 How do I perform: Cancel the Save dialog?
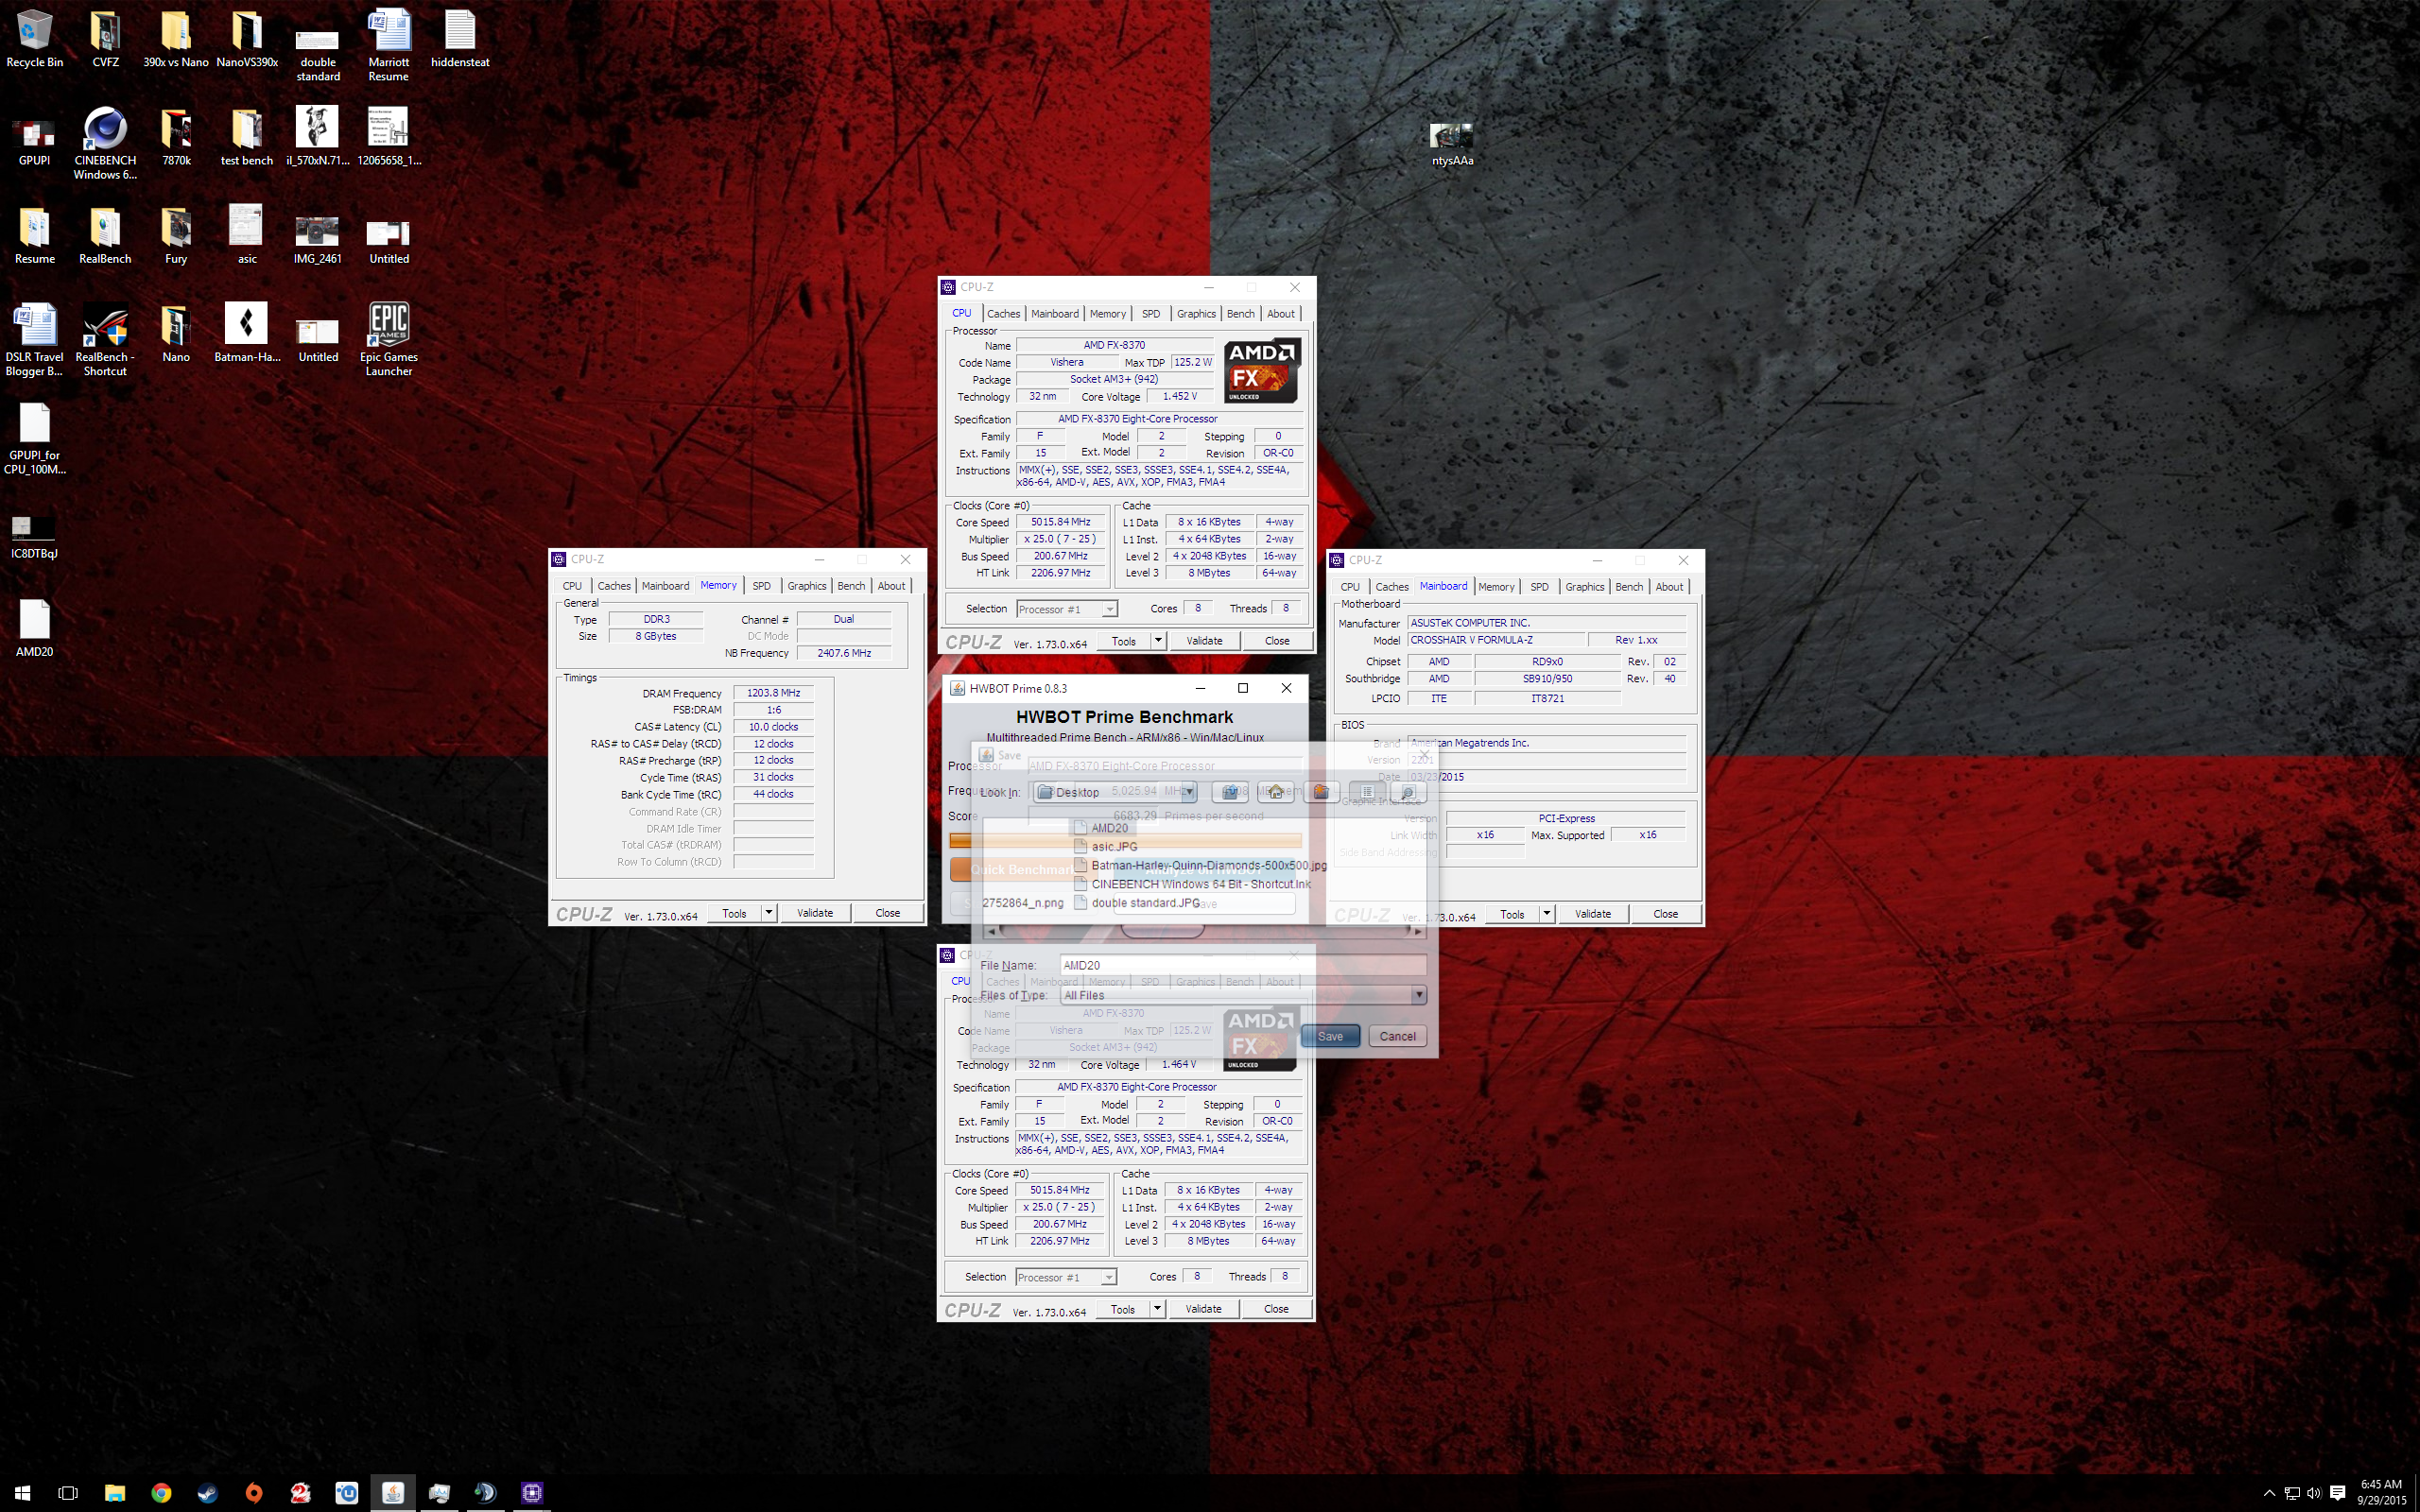(1397, 1036)
